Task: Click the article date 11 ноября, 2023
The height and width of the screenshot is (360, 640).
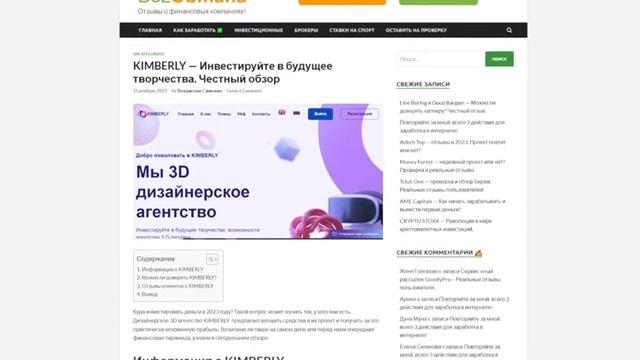Action: click(x=150, y=91)
